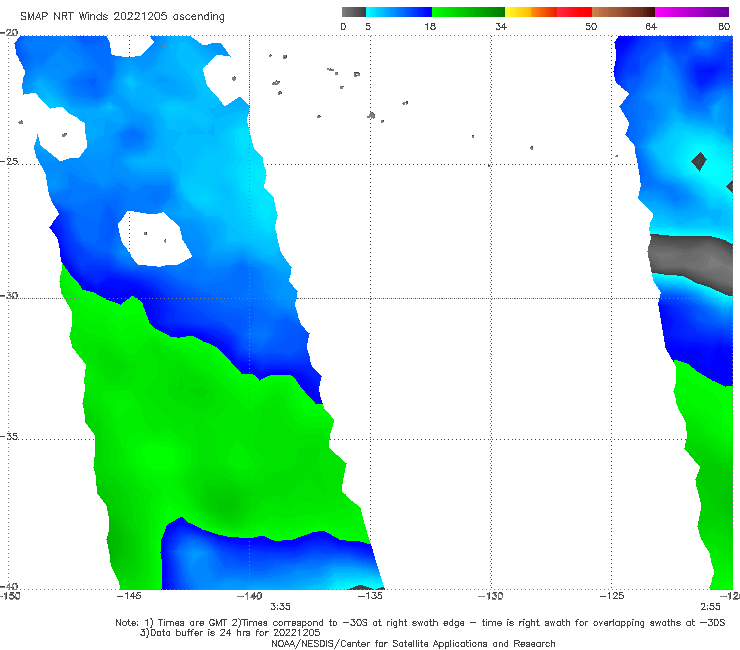Viewport: 740px width, 650px height.
Task: Click the colorbar label '50'
Action: pyautogui.click(x=591, y=26)
